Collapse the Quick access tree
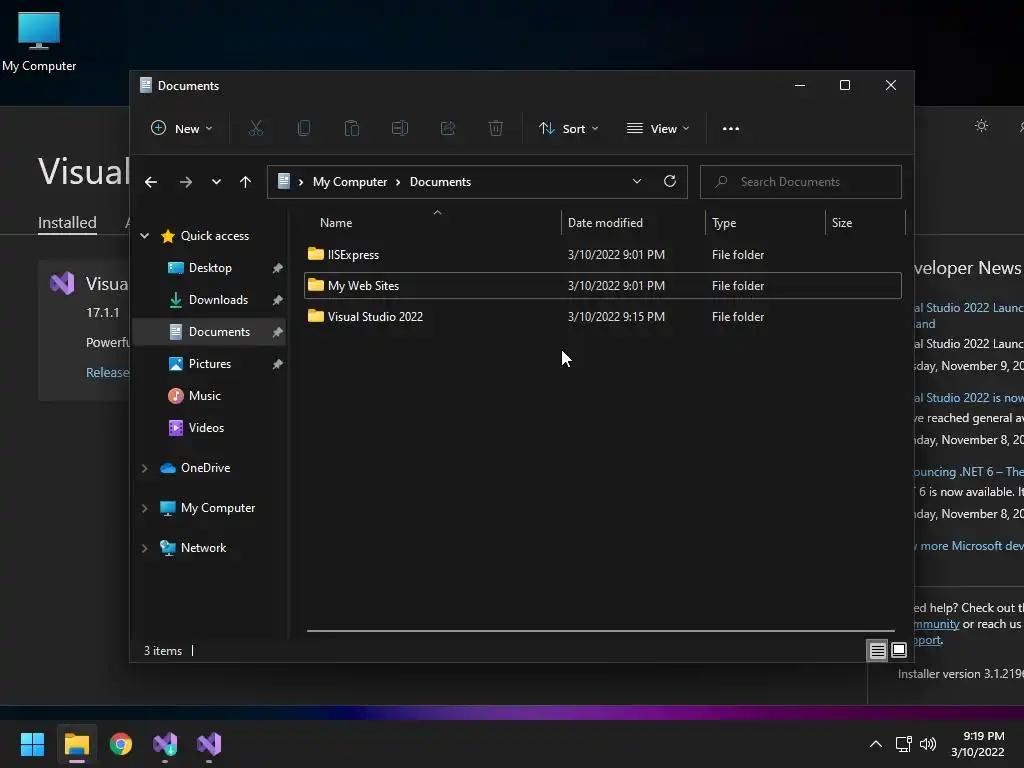1024x768 pixels. click(x=144, y=236)
